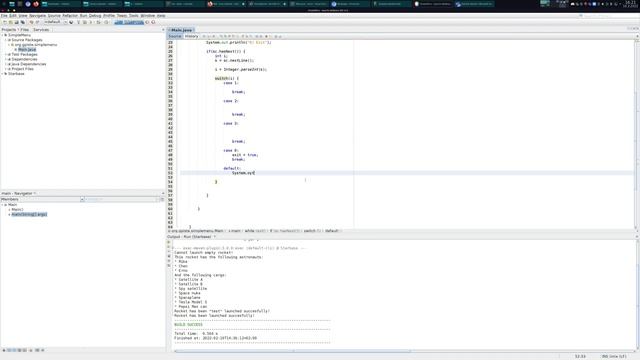
Task: Click the Run Project icon
Action: [x=91, y=22]
